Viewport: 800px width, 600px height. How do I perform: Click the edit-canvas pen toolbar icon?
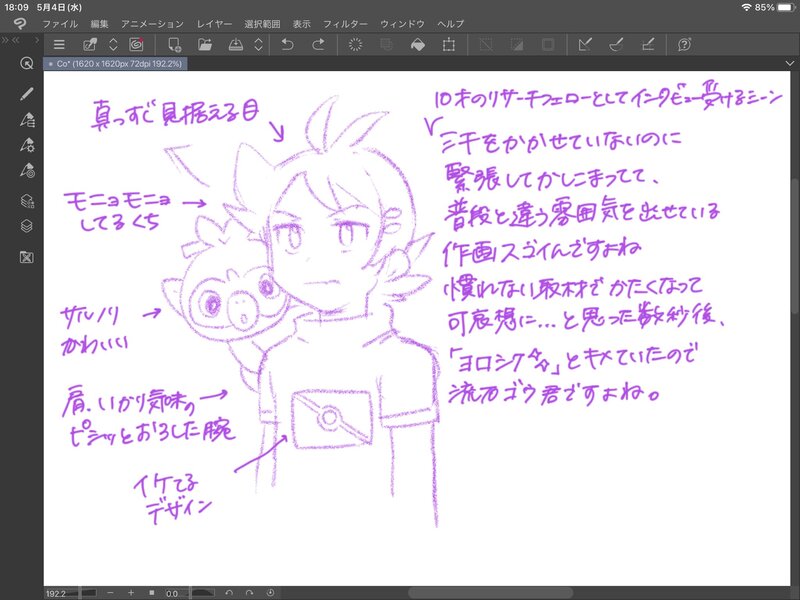90,45
